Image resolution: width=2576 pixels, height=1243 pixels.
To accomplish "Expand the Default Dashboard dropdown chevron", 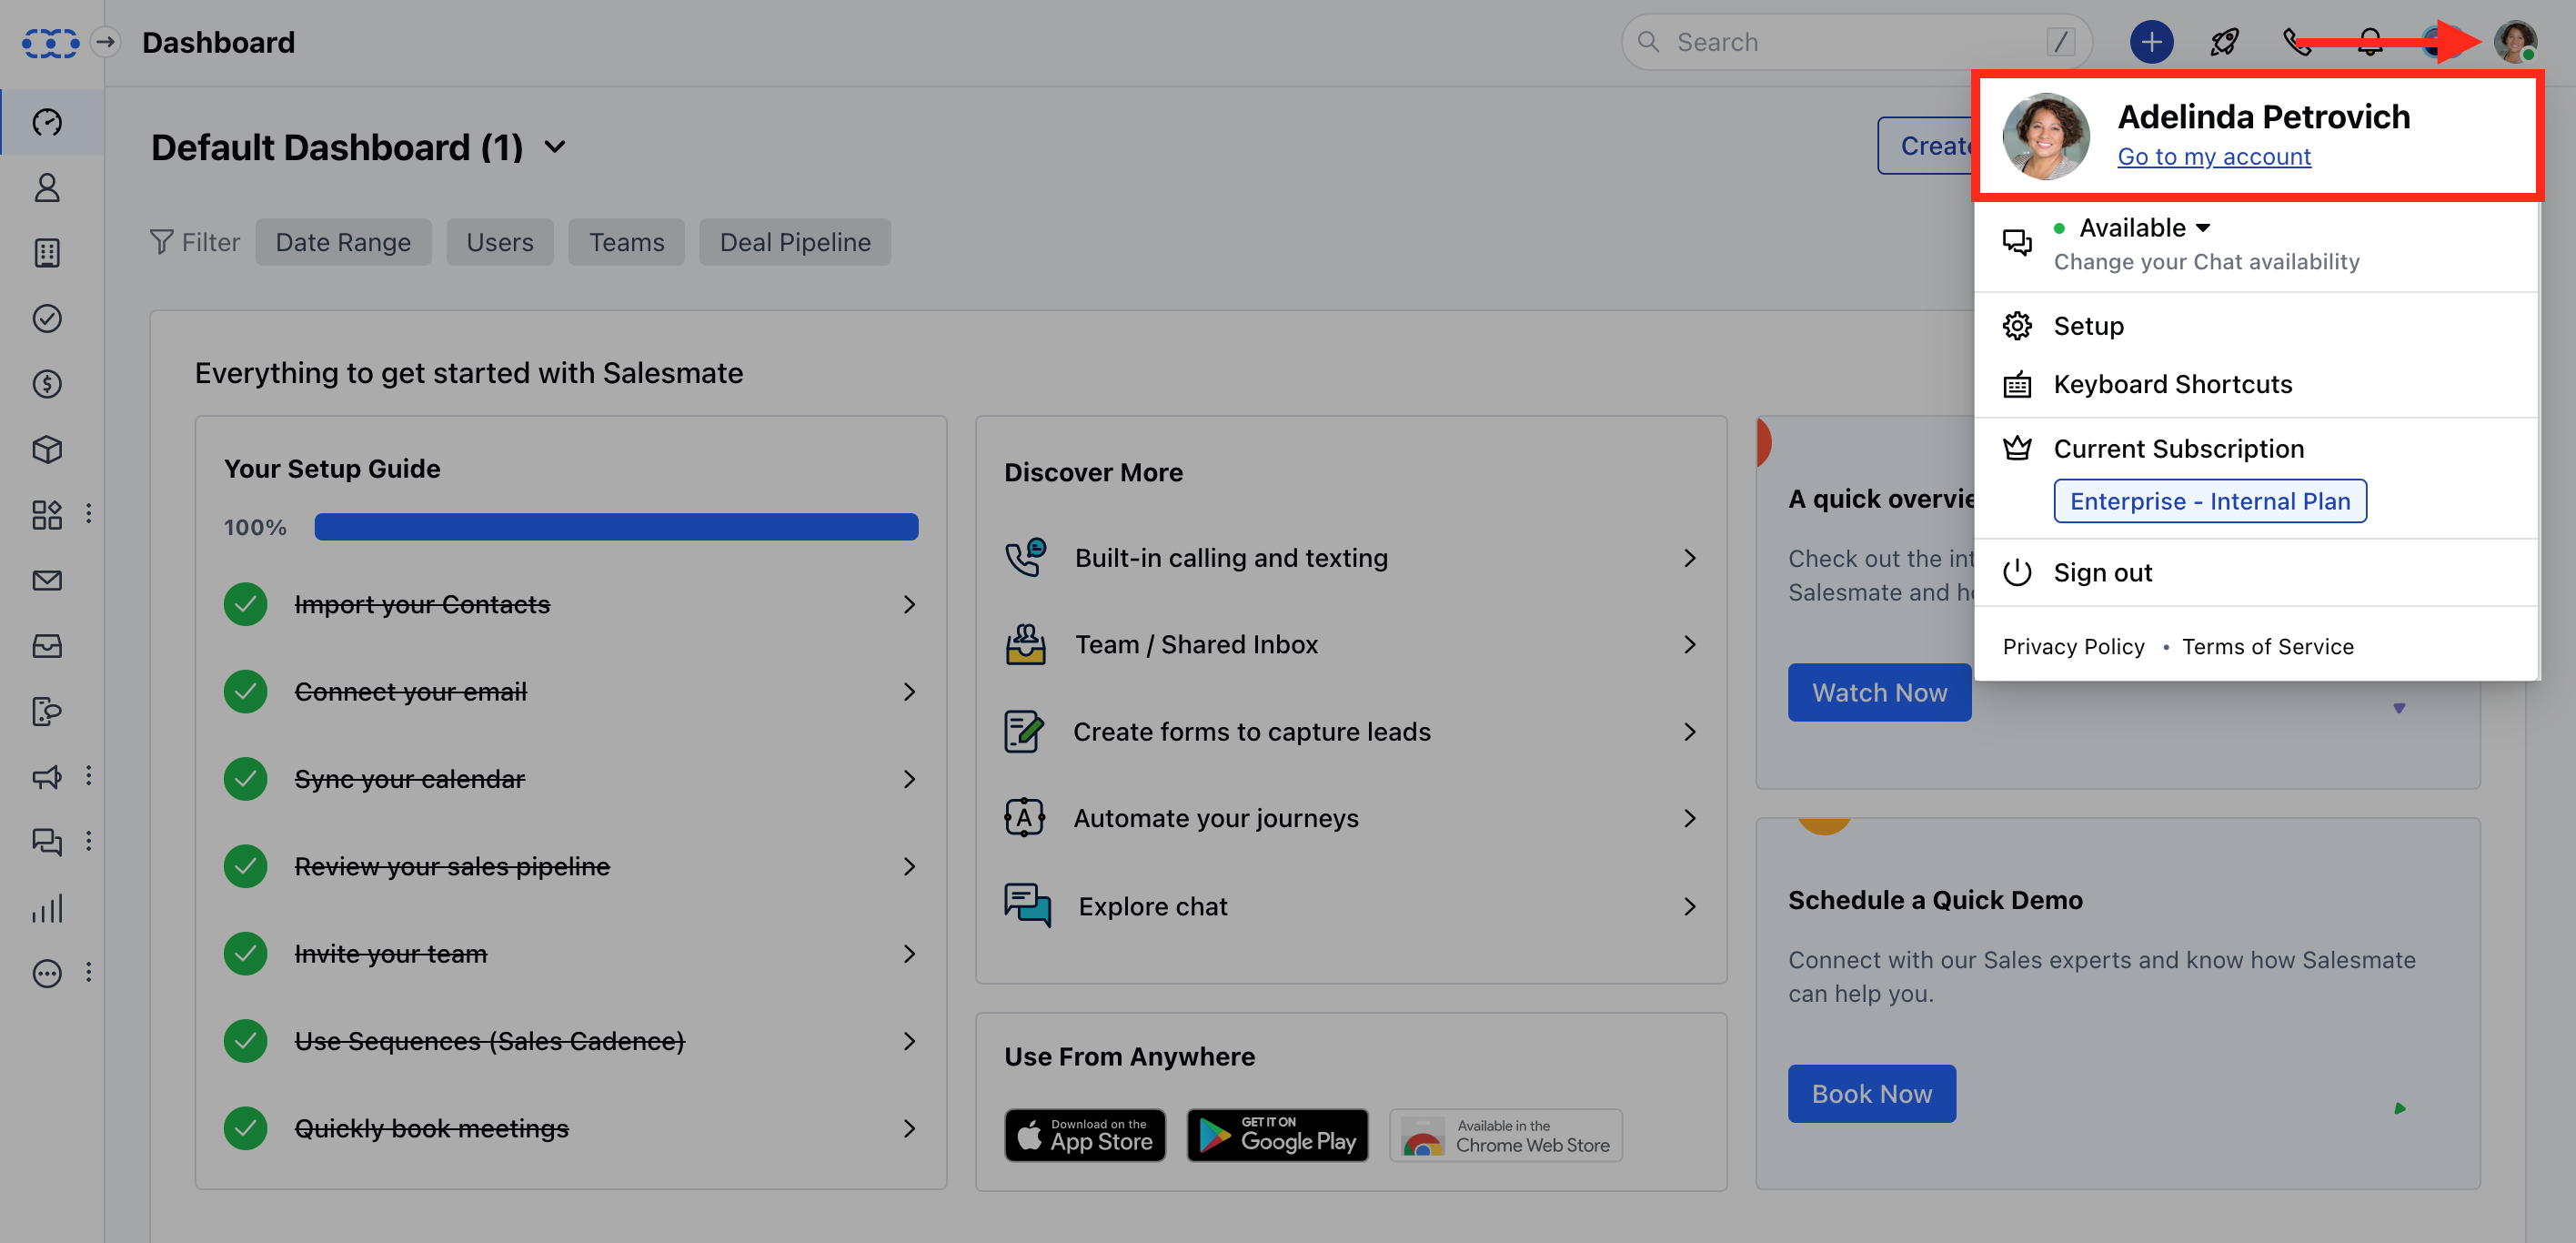I will click(x=555, y=148).
